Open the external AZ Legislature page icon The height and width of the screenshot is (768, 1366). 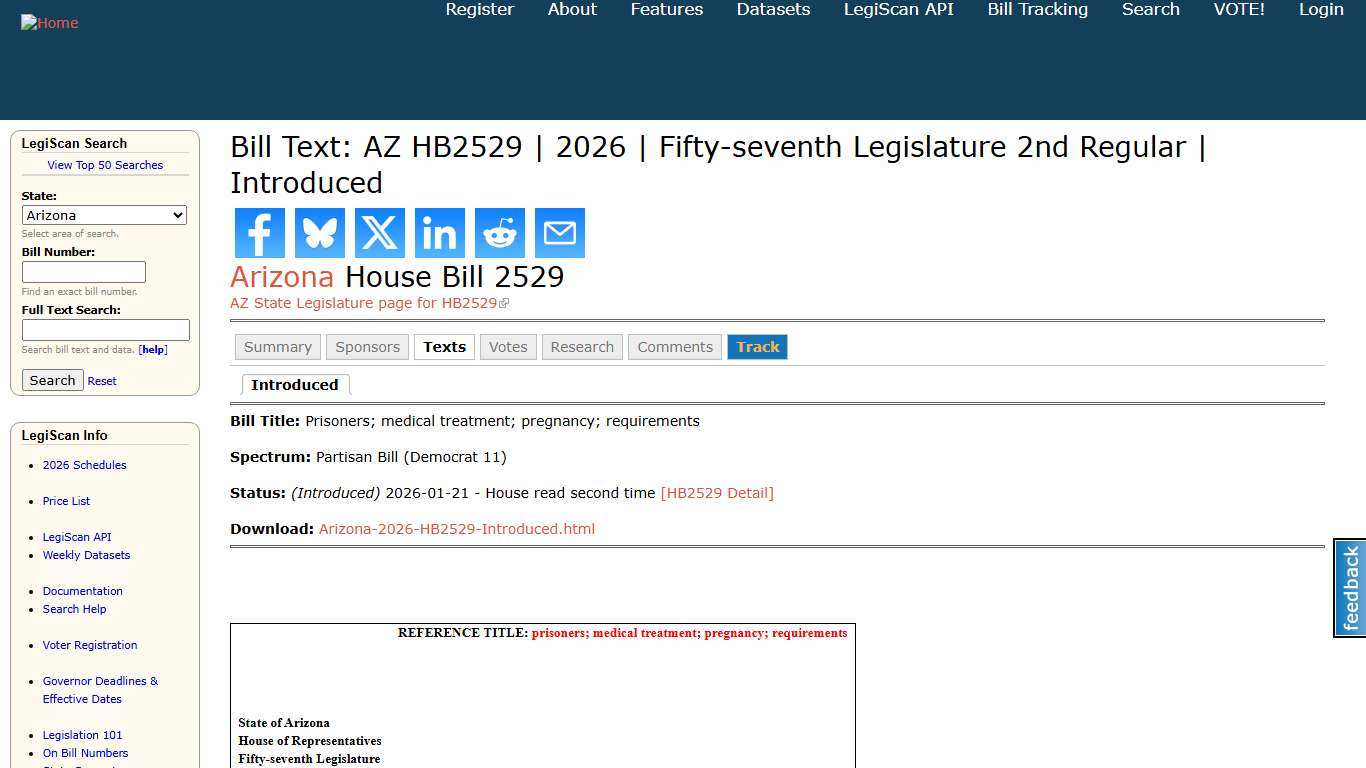pos(505,302)
